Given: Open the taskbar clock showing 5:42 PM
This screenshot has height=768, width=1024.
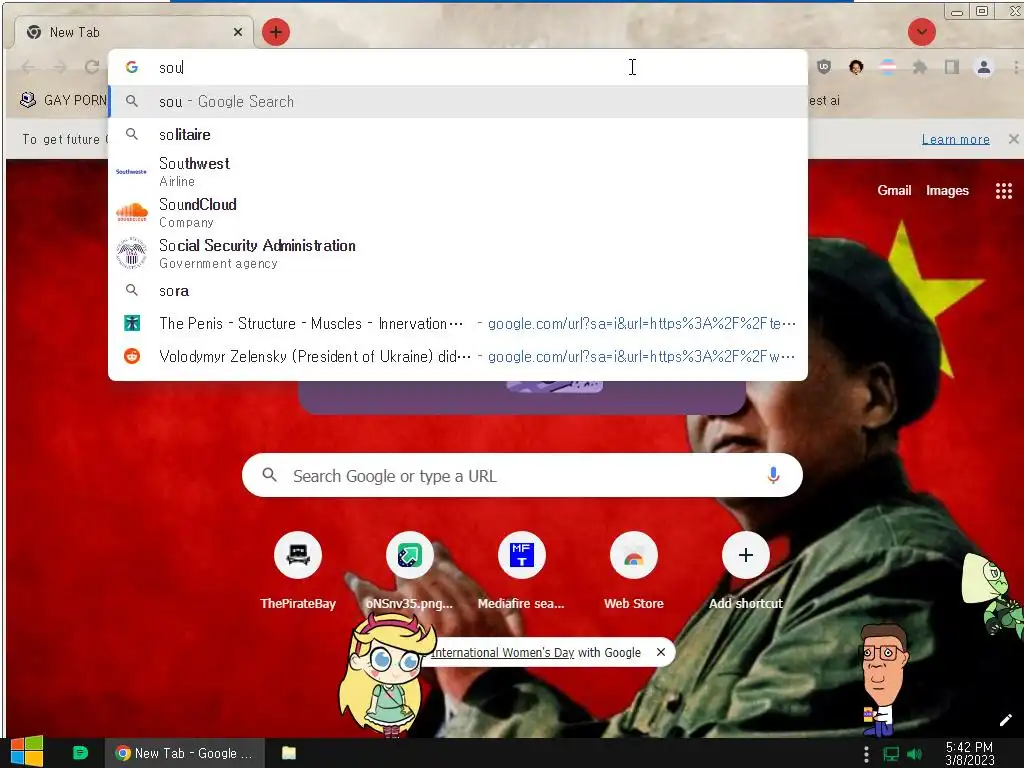Looking at the screenshot, I should tap(969, 754).
